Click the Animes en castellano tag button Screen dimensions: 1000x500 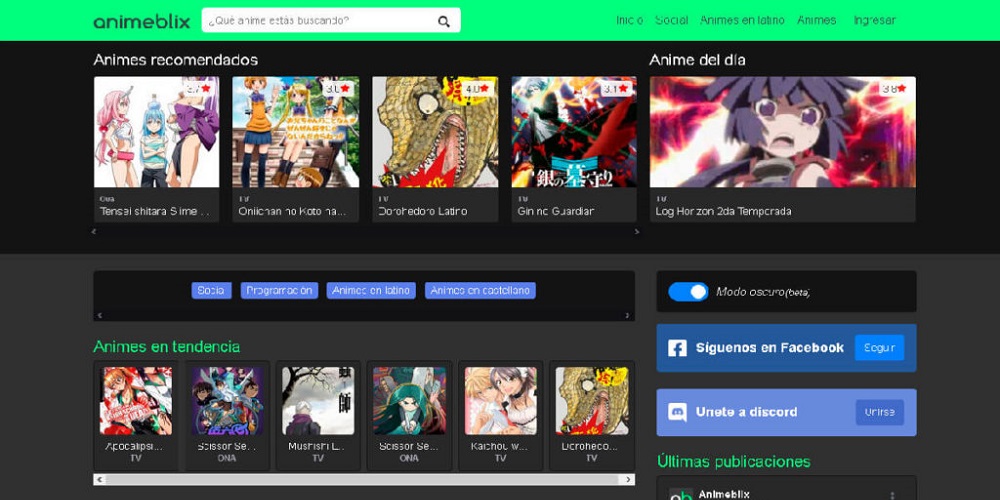(x=480, y=290)
